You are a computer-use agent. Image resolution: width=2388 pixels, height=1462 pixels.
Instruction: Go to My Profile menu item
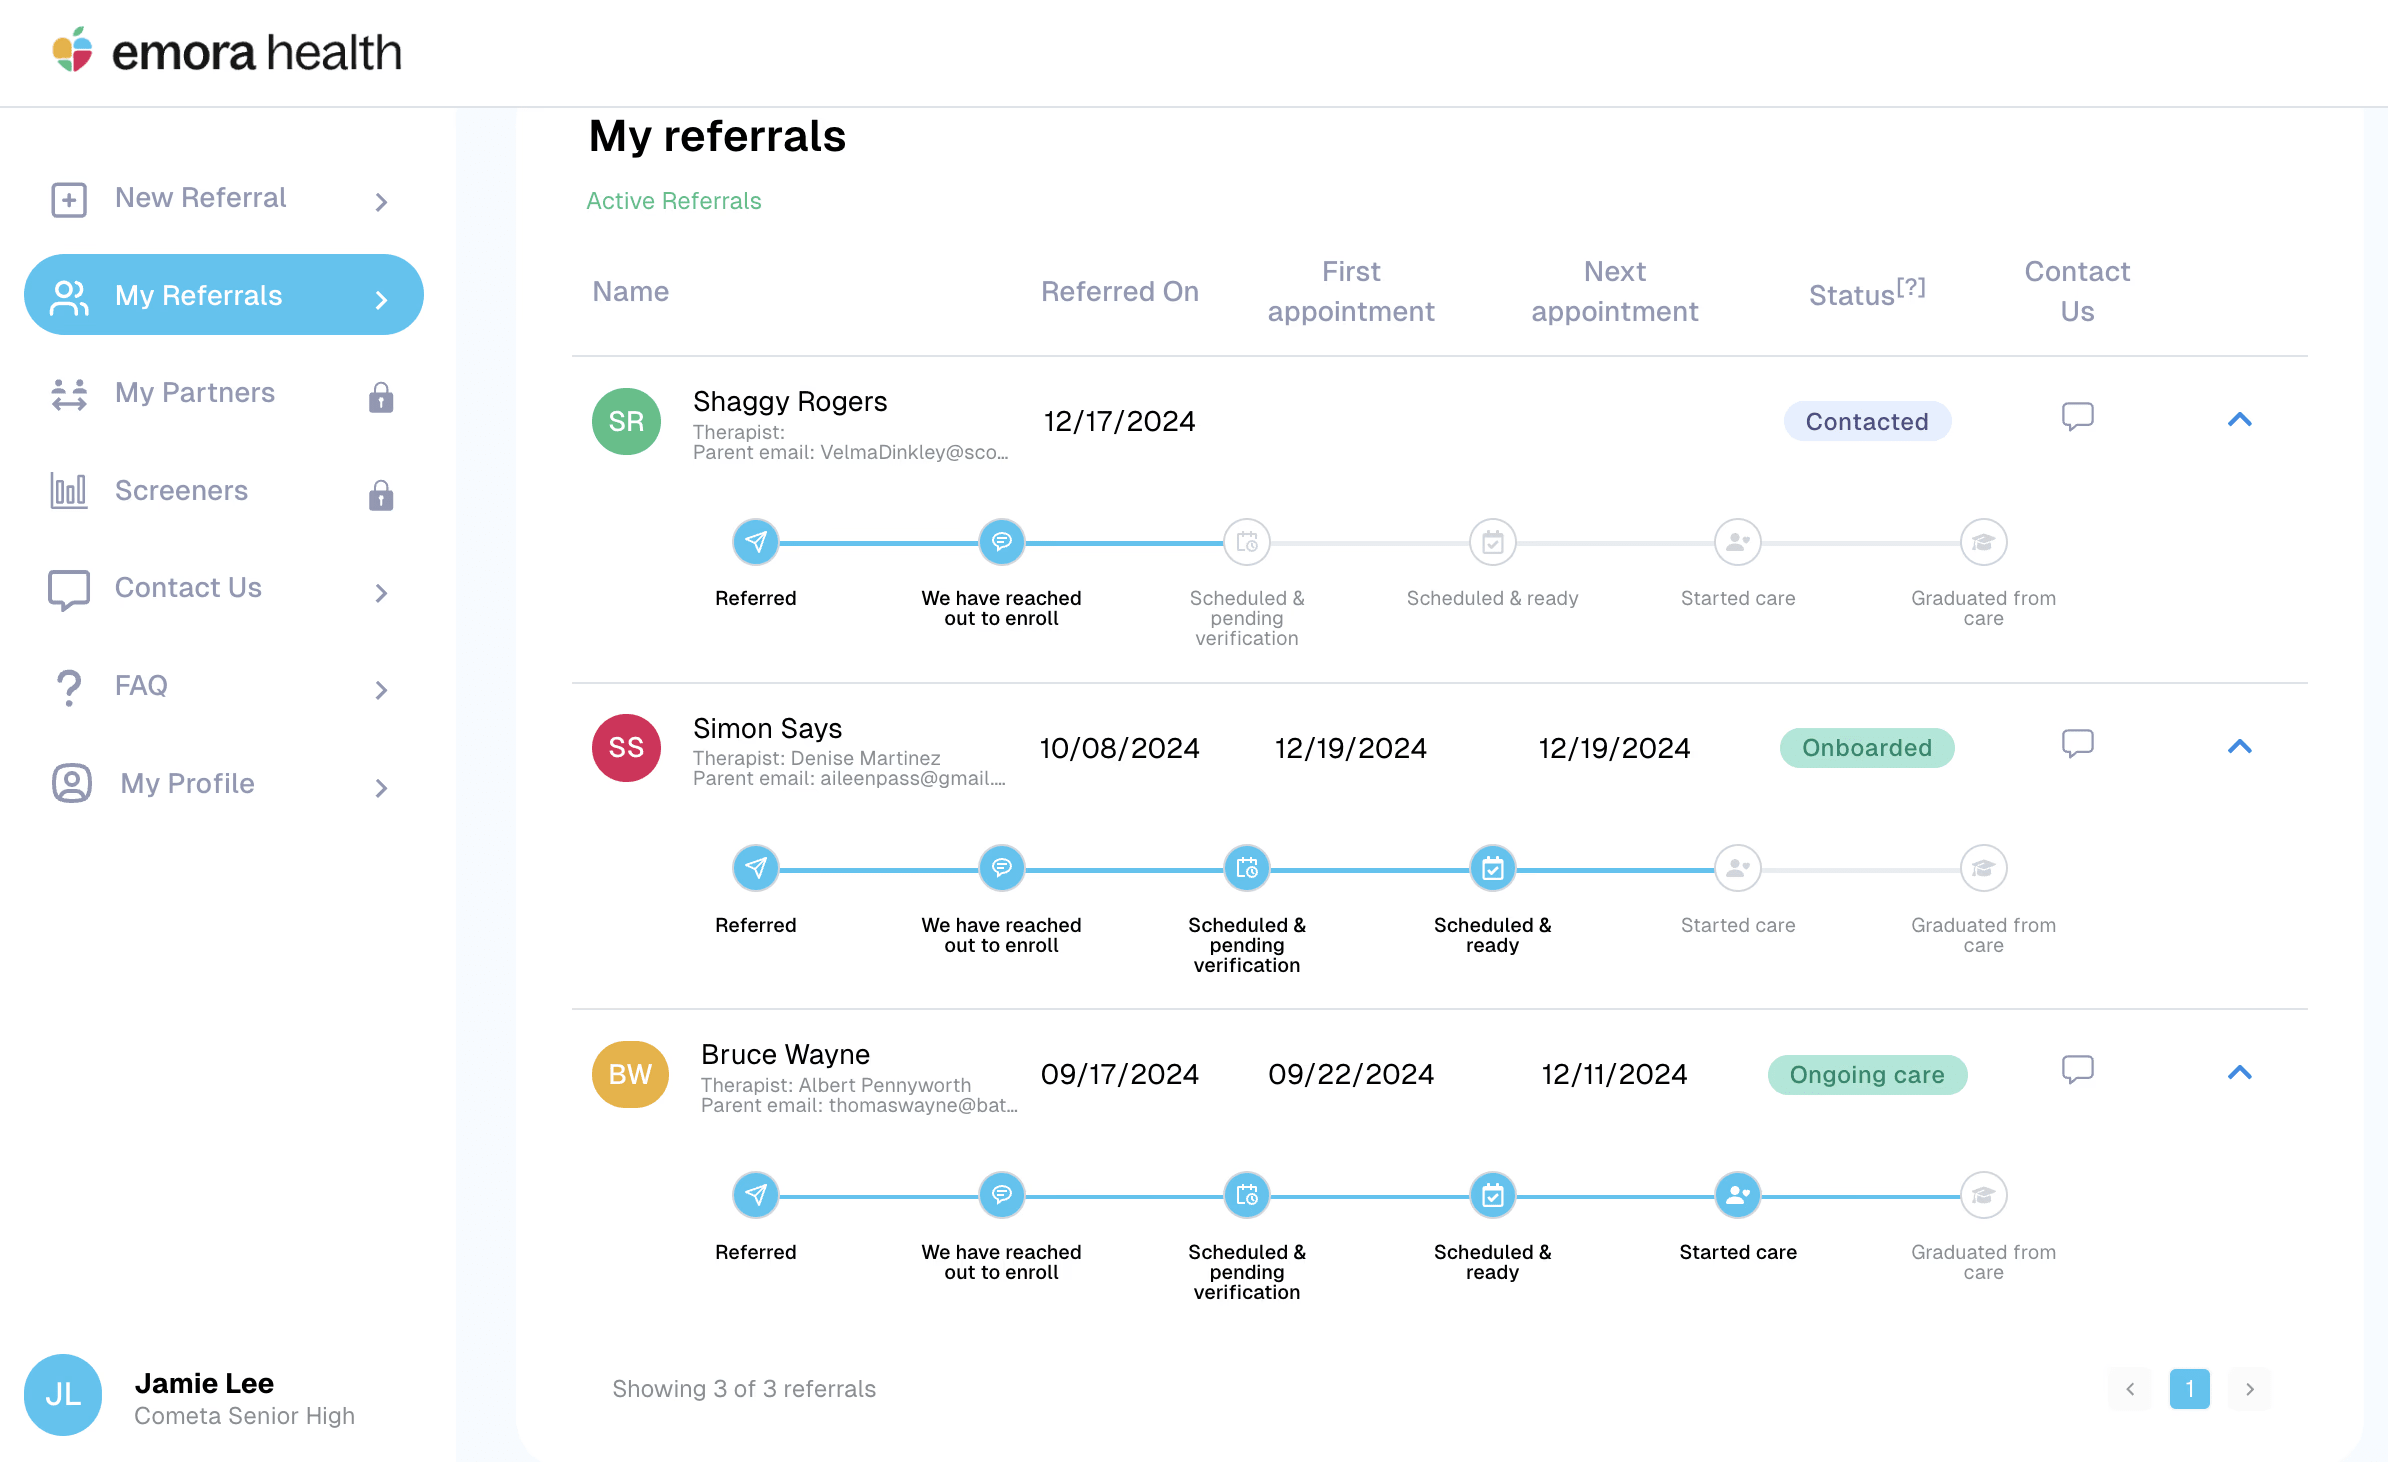pos(187,783)
